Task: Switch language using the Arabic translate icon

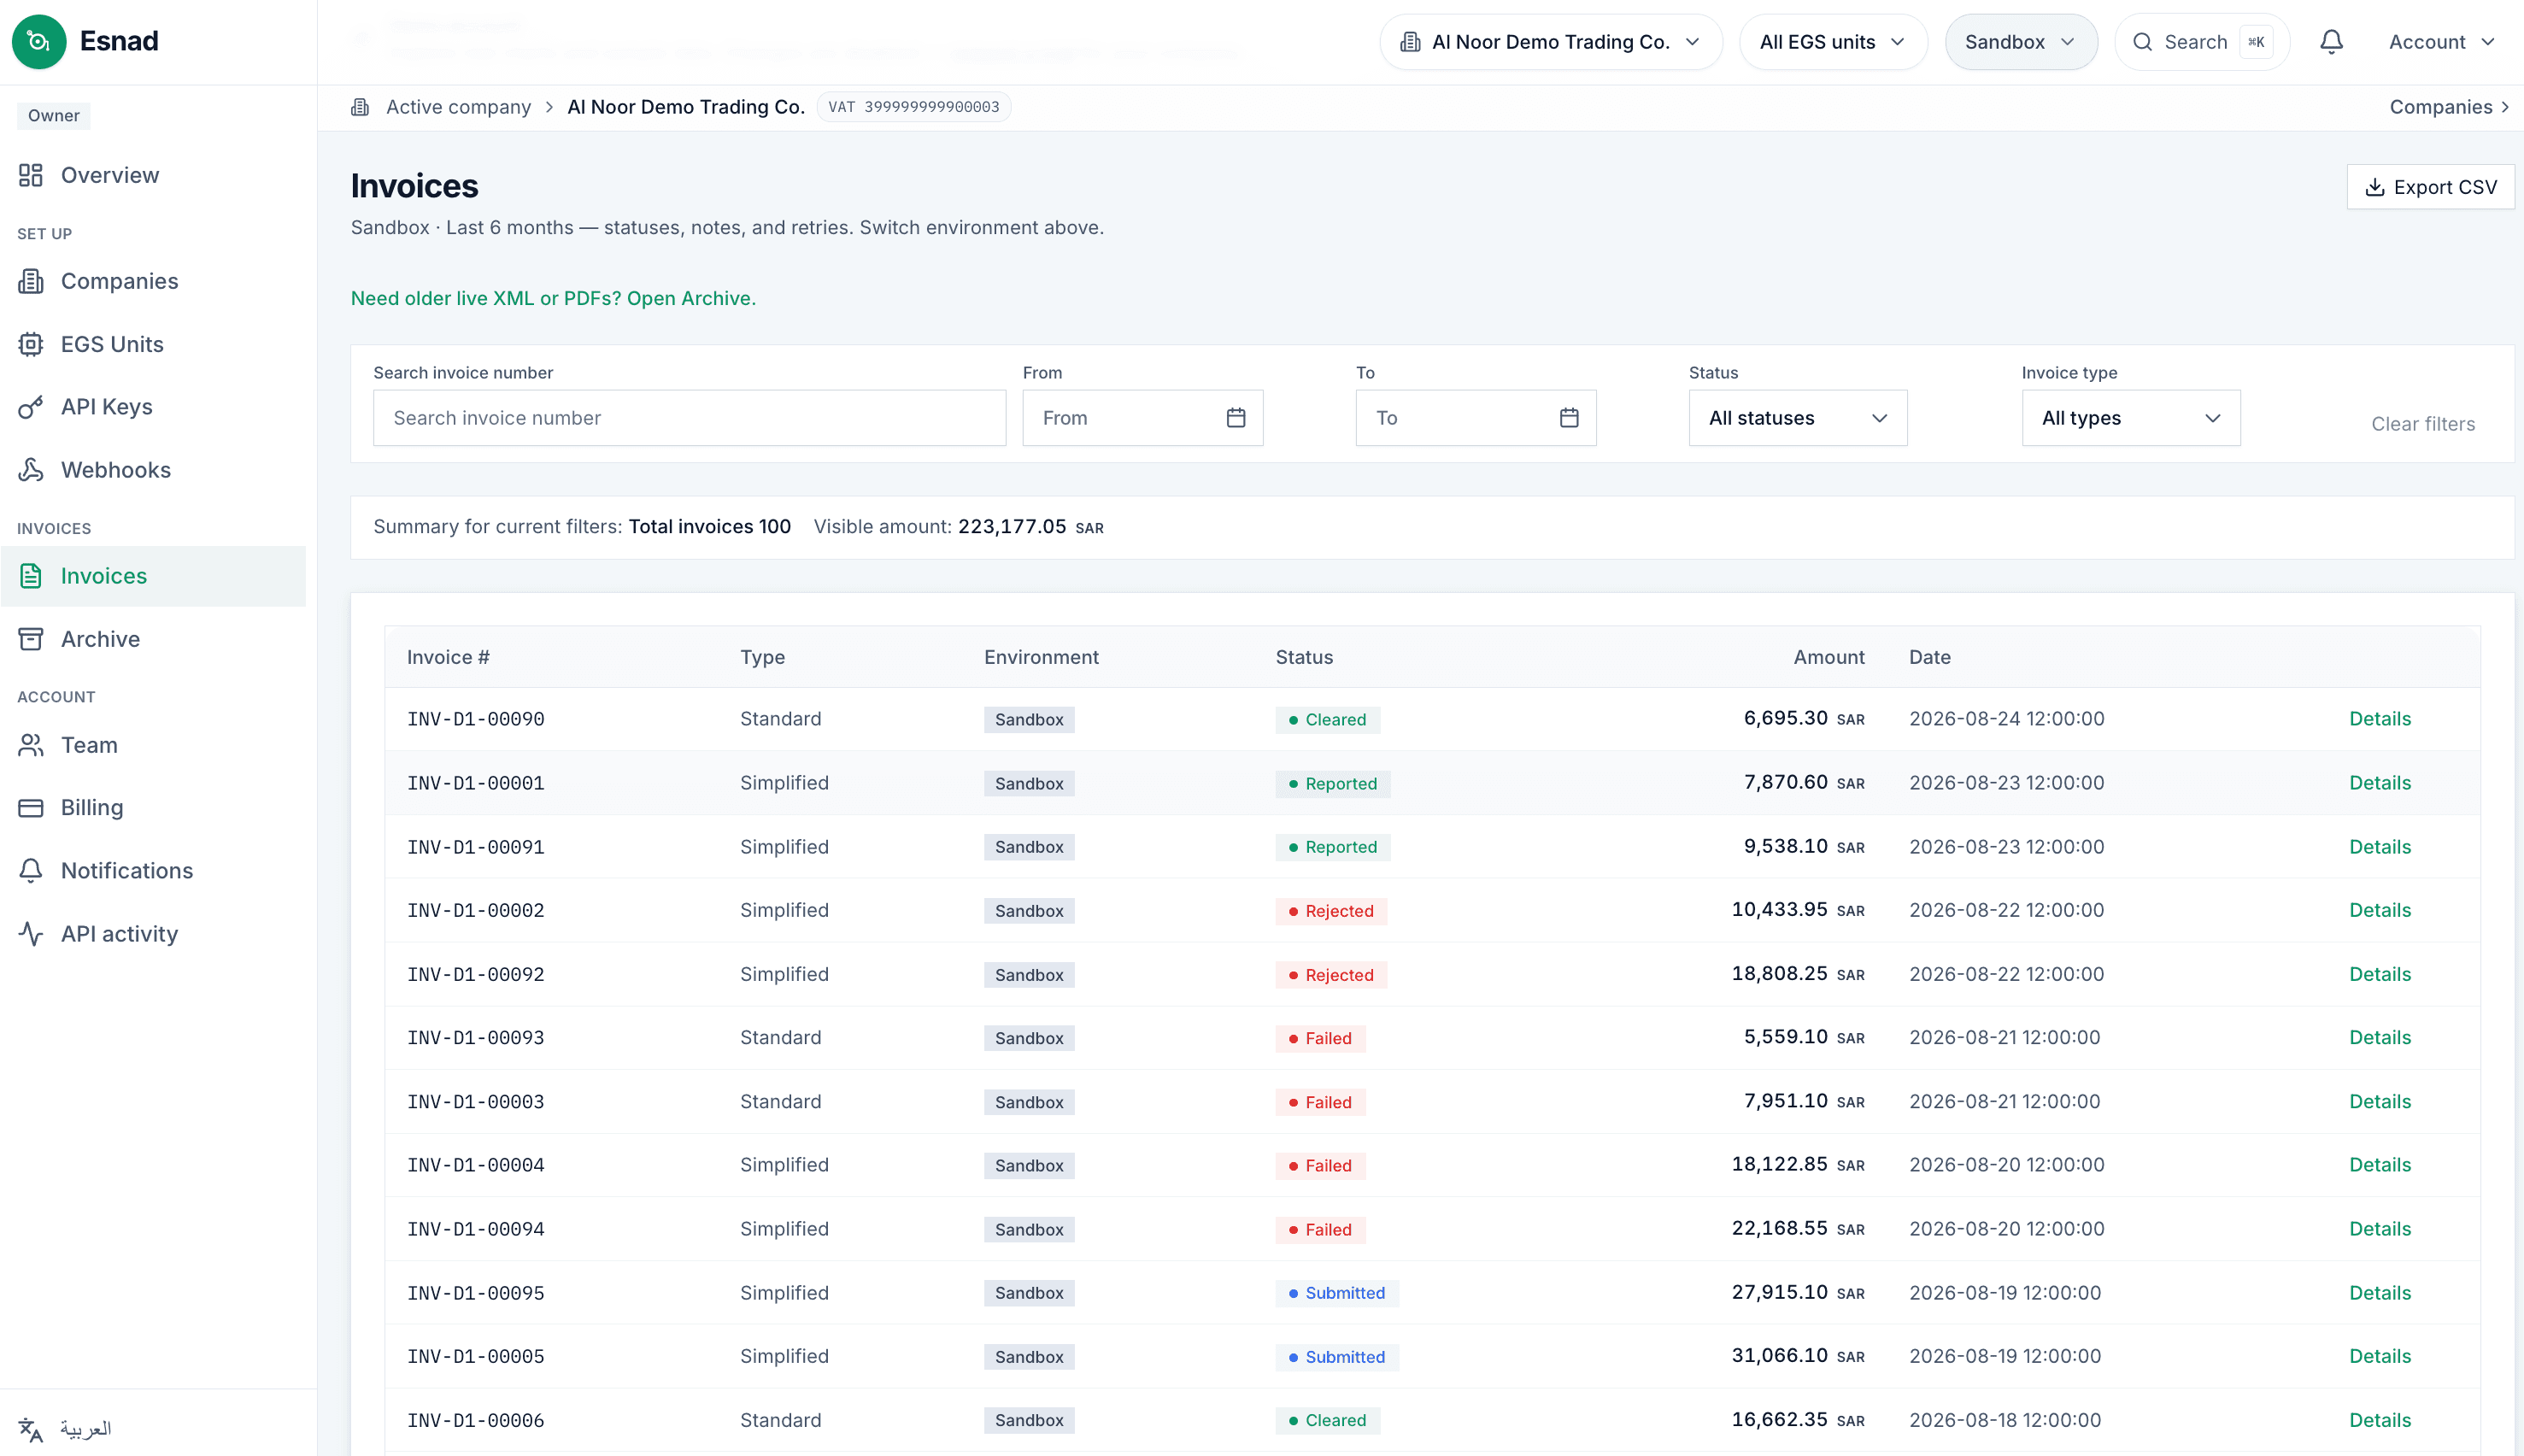Action: pos(31,1429)
